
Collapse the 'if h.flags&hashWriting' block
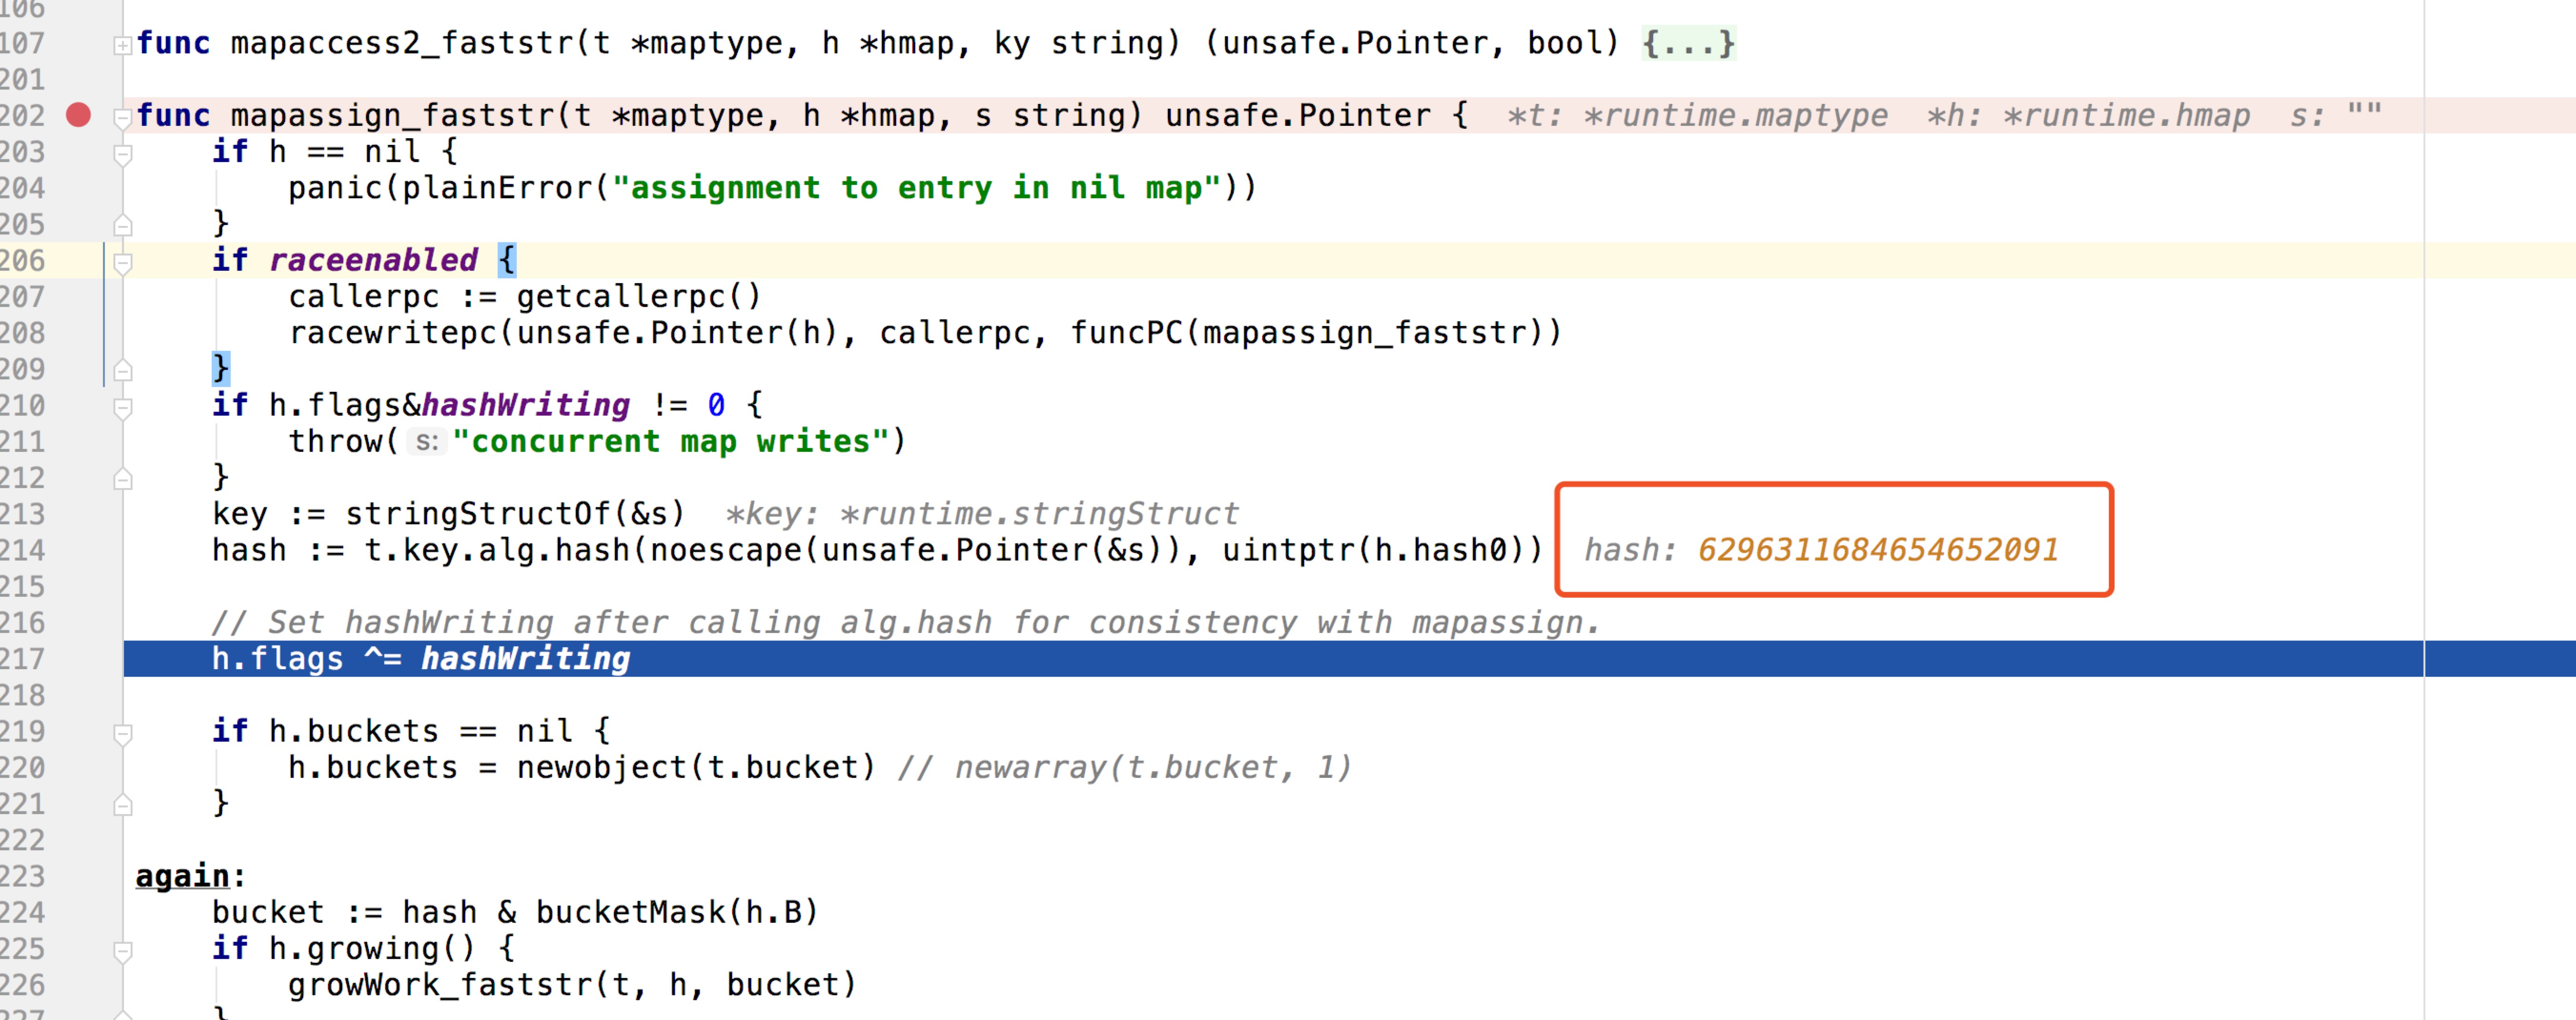click(122, 407)
